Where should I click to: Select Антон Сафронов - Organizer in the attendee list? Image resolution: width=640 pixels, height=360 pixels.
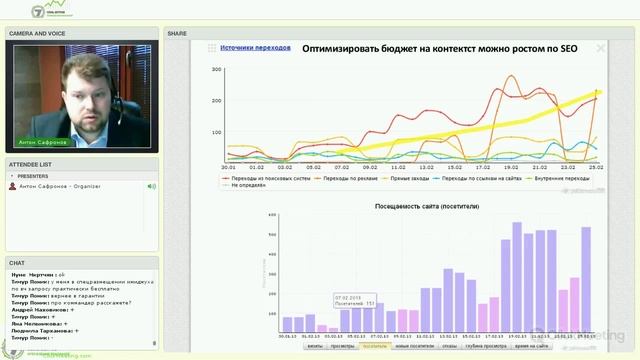[60, 186]
